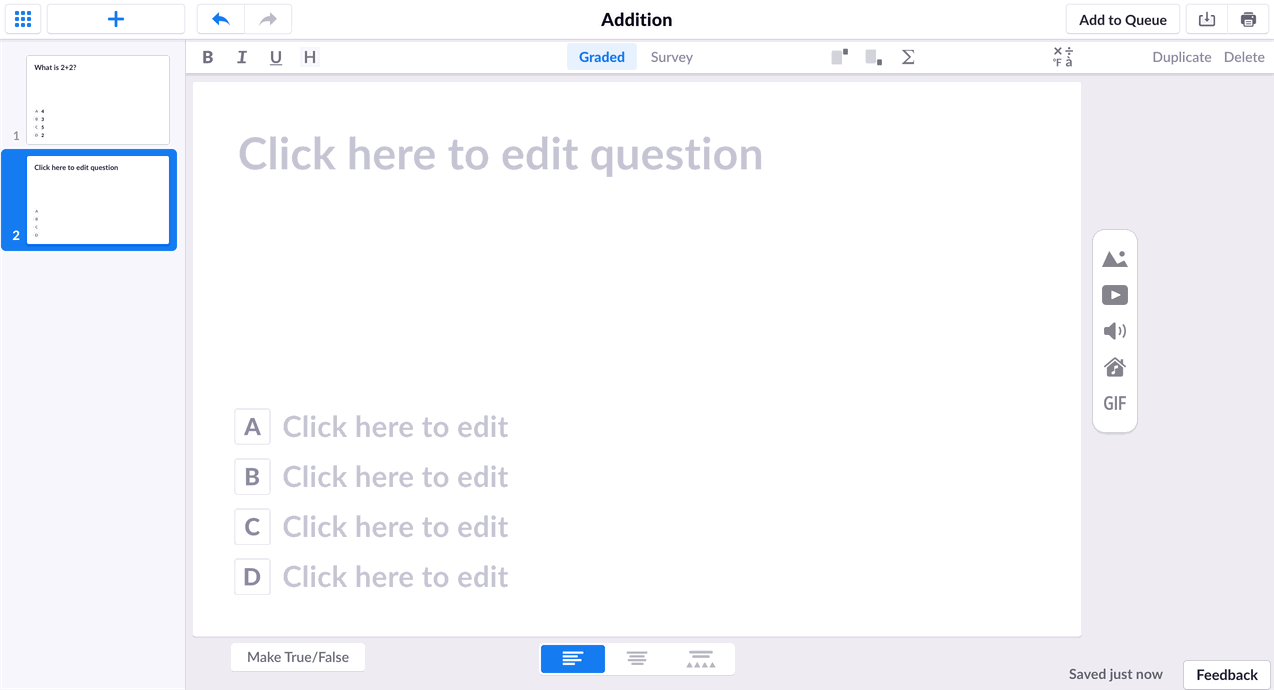Image resolution: width=1274 pixels, height=690 pixels.
Task: Insert special symbols using the symbols icon
Action: click(x=1063, y=57)
